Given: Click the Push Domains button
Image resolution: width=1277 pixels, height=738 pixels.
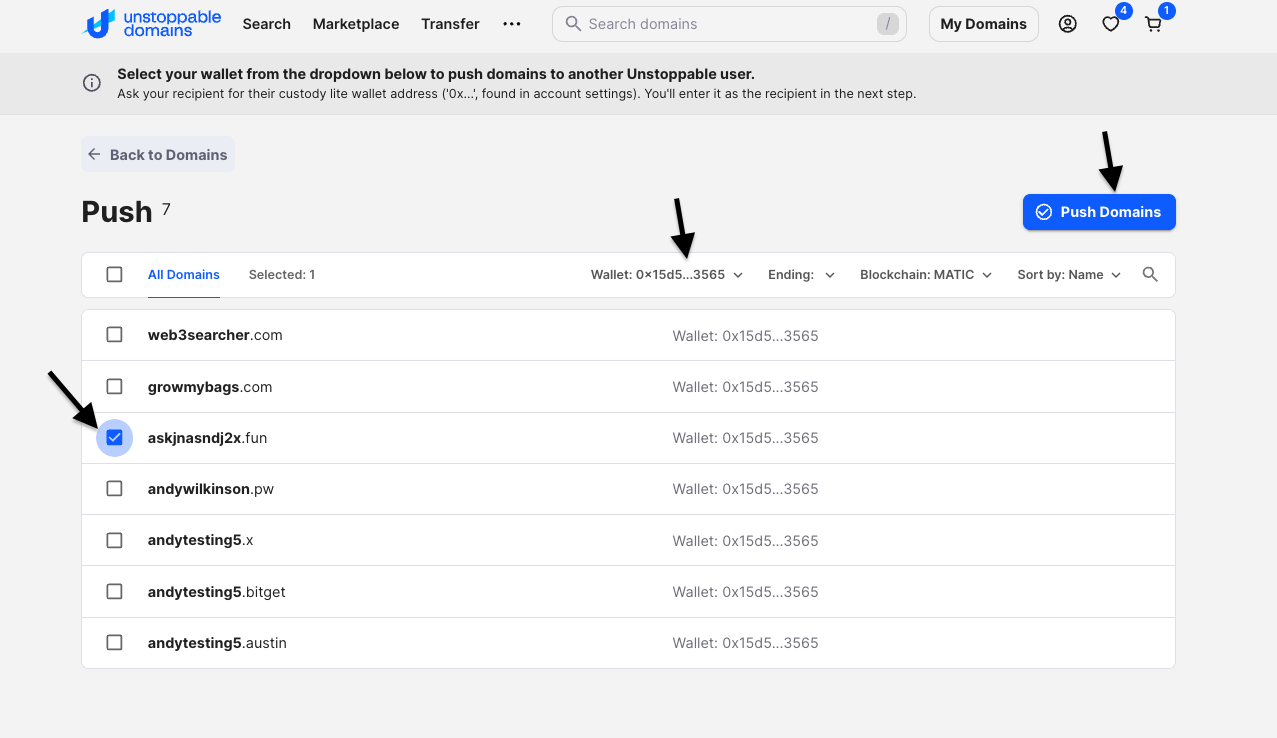Looking at the screenshot, I should point(1099,212).
